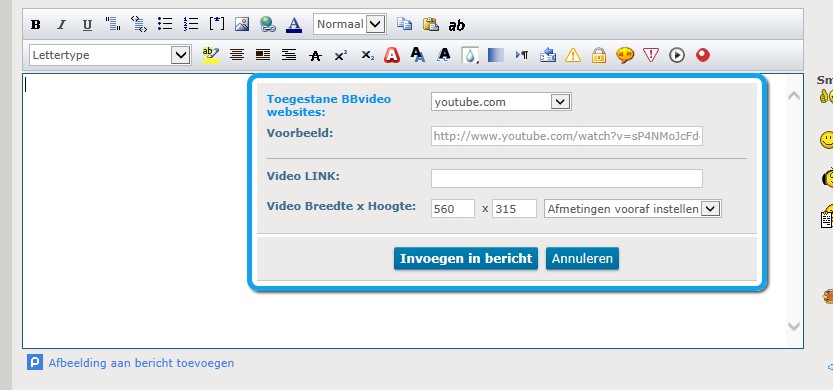Click the Annuleren button
The image size is (833, 390).
click(x=582, y=259)
